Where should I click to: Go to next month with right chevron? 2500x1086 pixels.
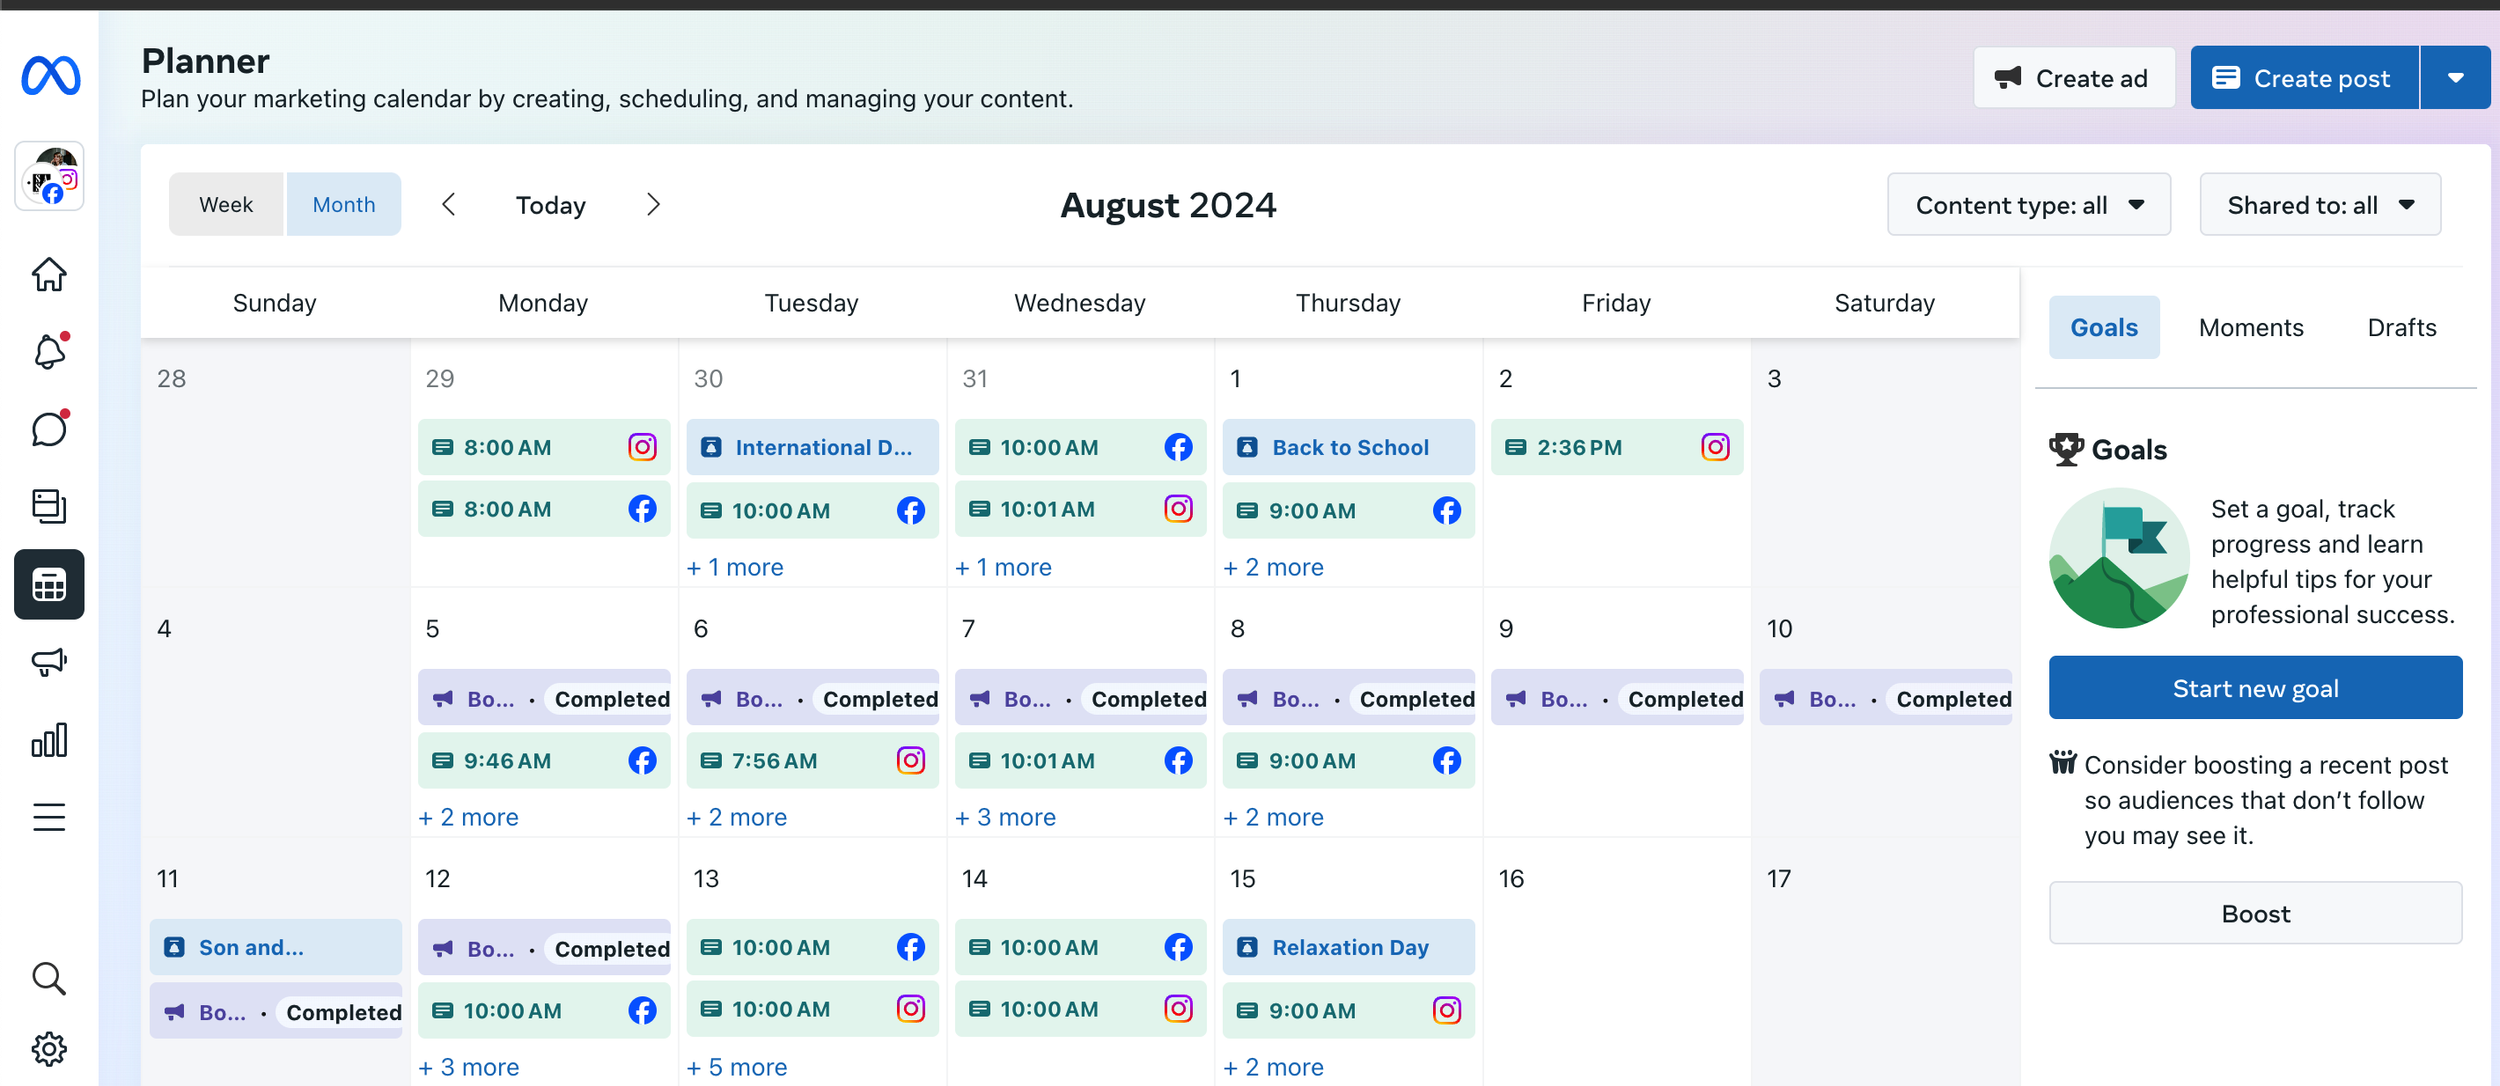point(653,205)
